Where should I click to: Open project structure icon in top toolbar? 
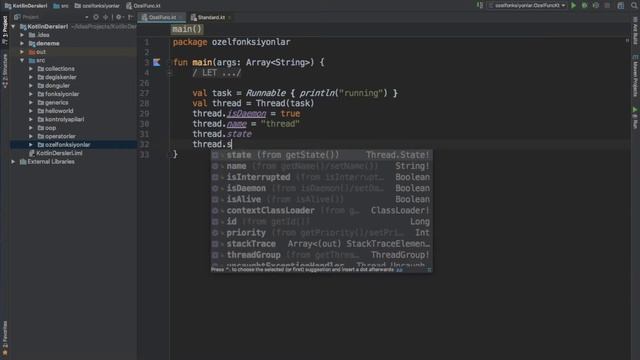pos(620,6)
